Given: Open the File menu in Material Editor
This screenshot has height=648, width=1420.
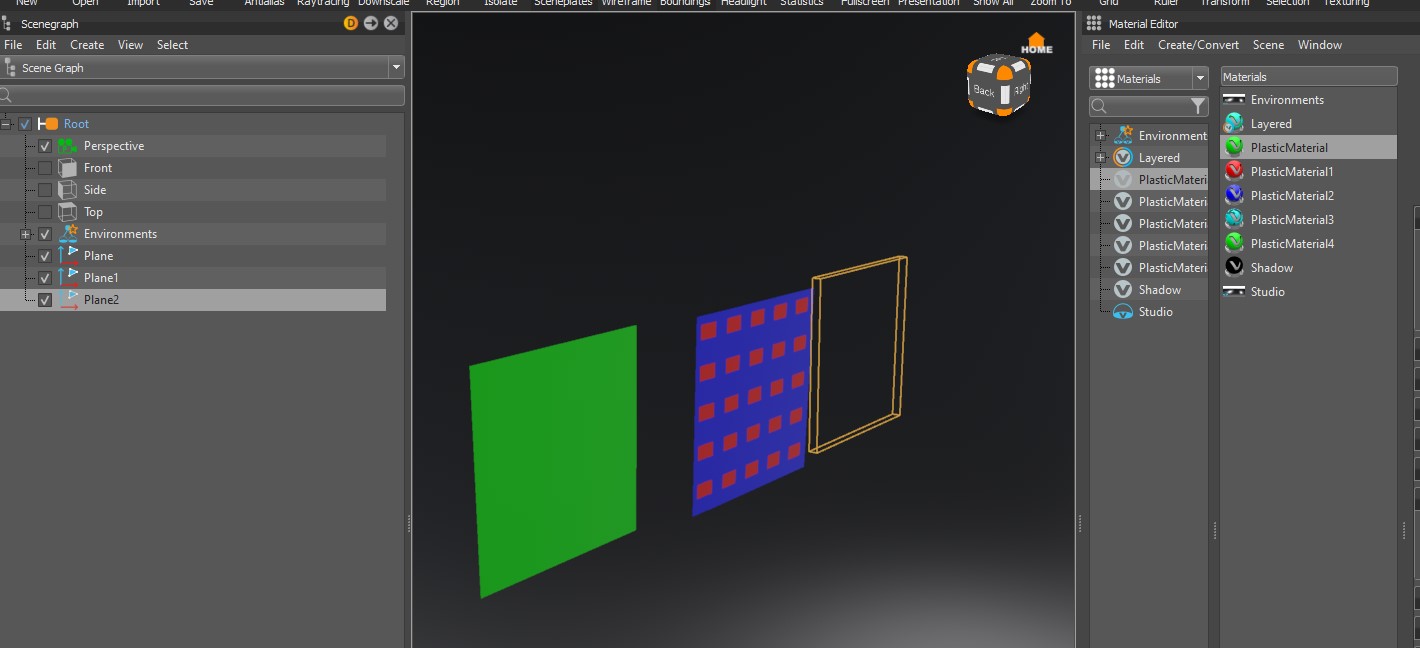Looking at the screenshot, I should [1100, 44].
